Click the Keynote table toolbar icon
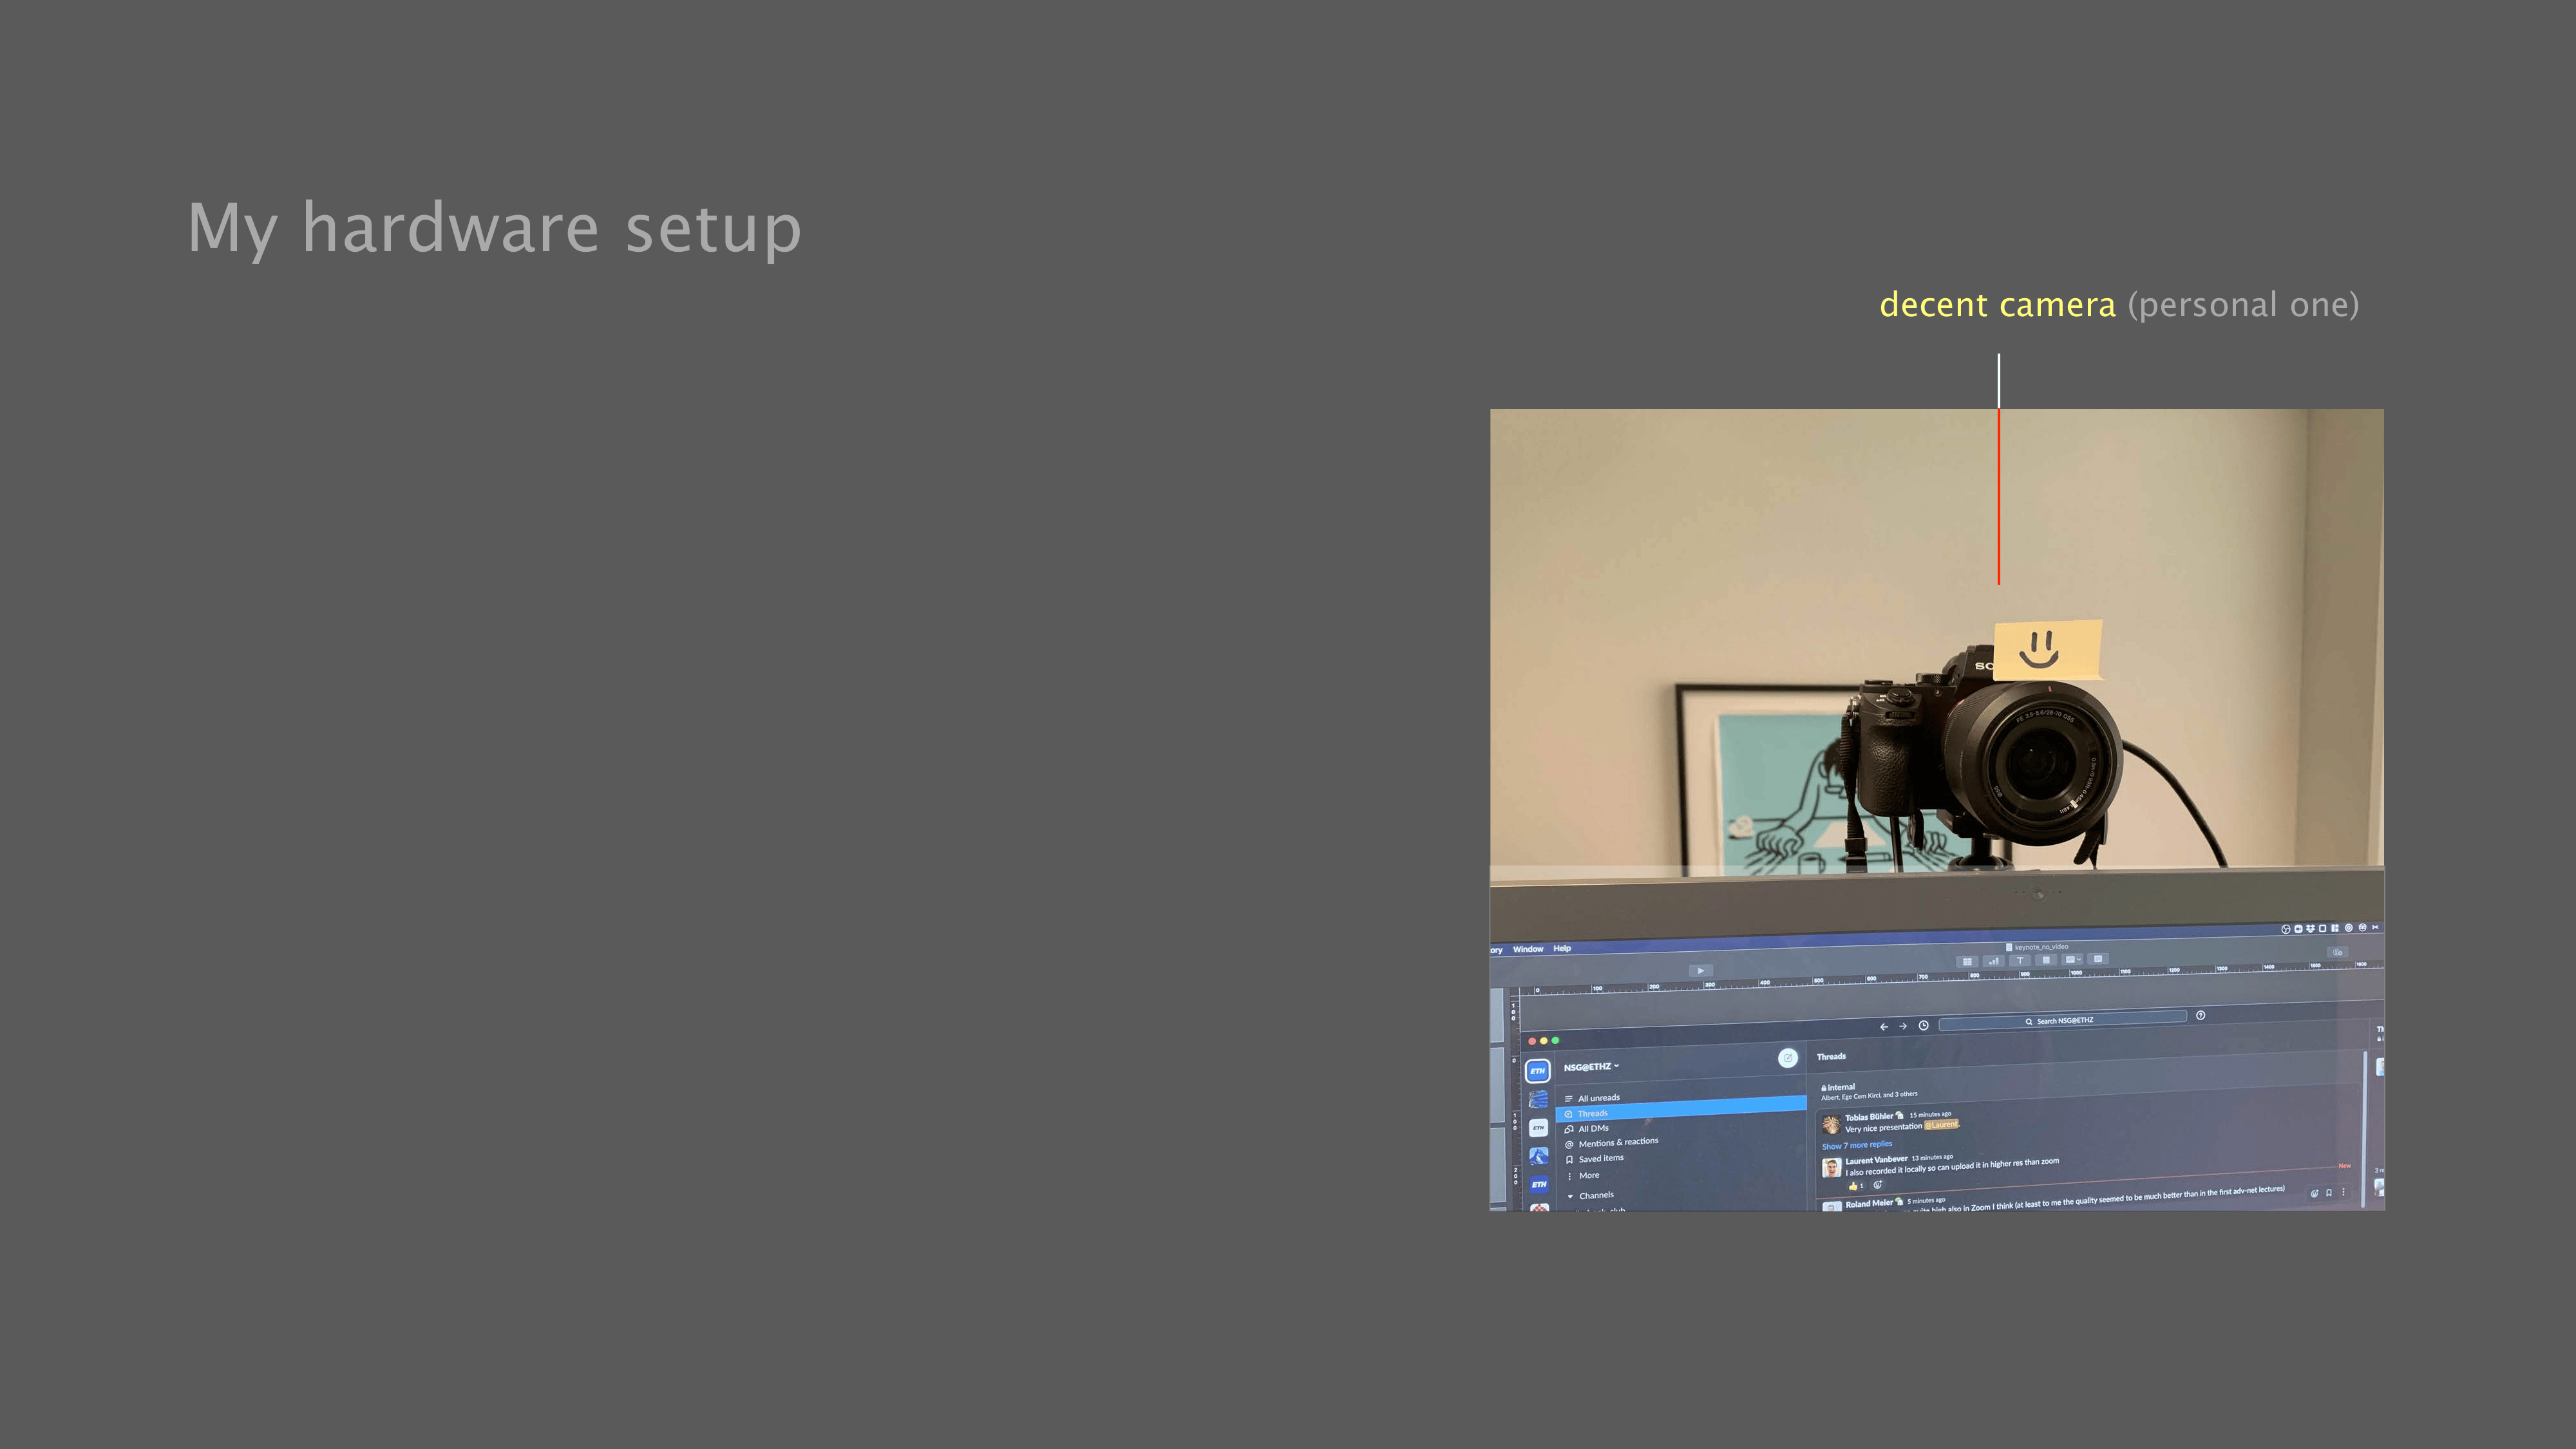 coord(1967,962)
